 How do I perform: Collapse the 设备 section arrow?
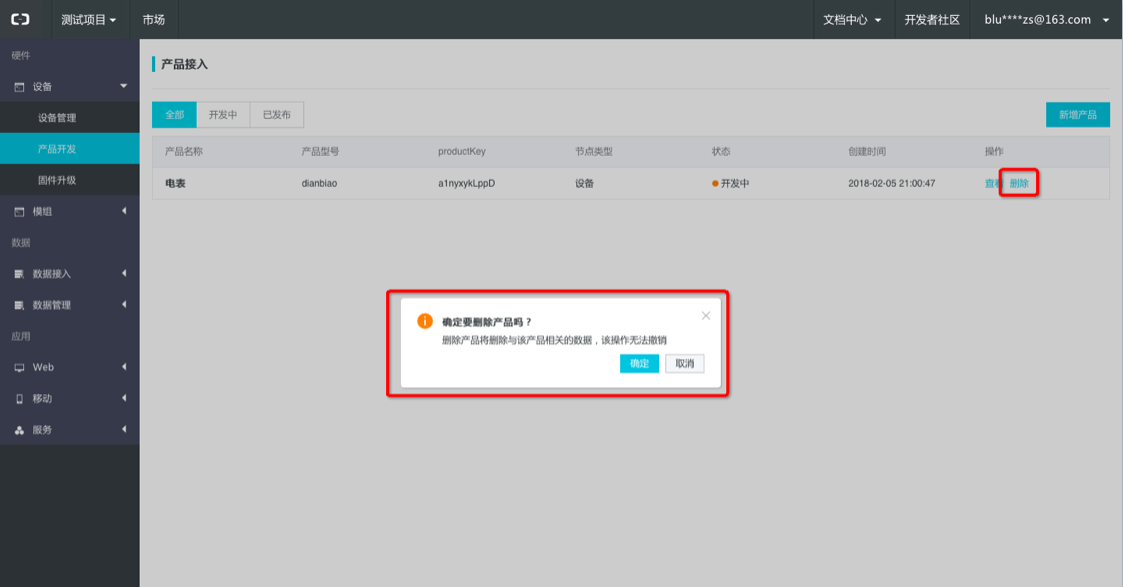(123, 86)
